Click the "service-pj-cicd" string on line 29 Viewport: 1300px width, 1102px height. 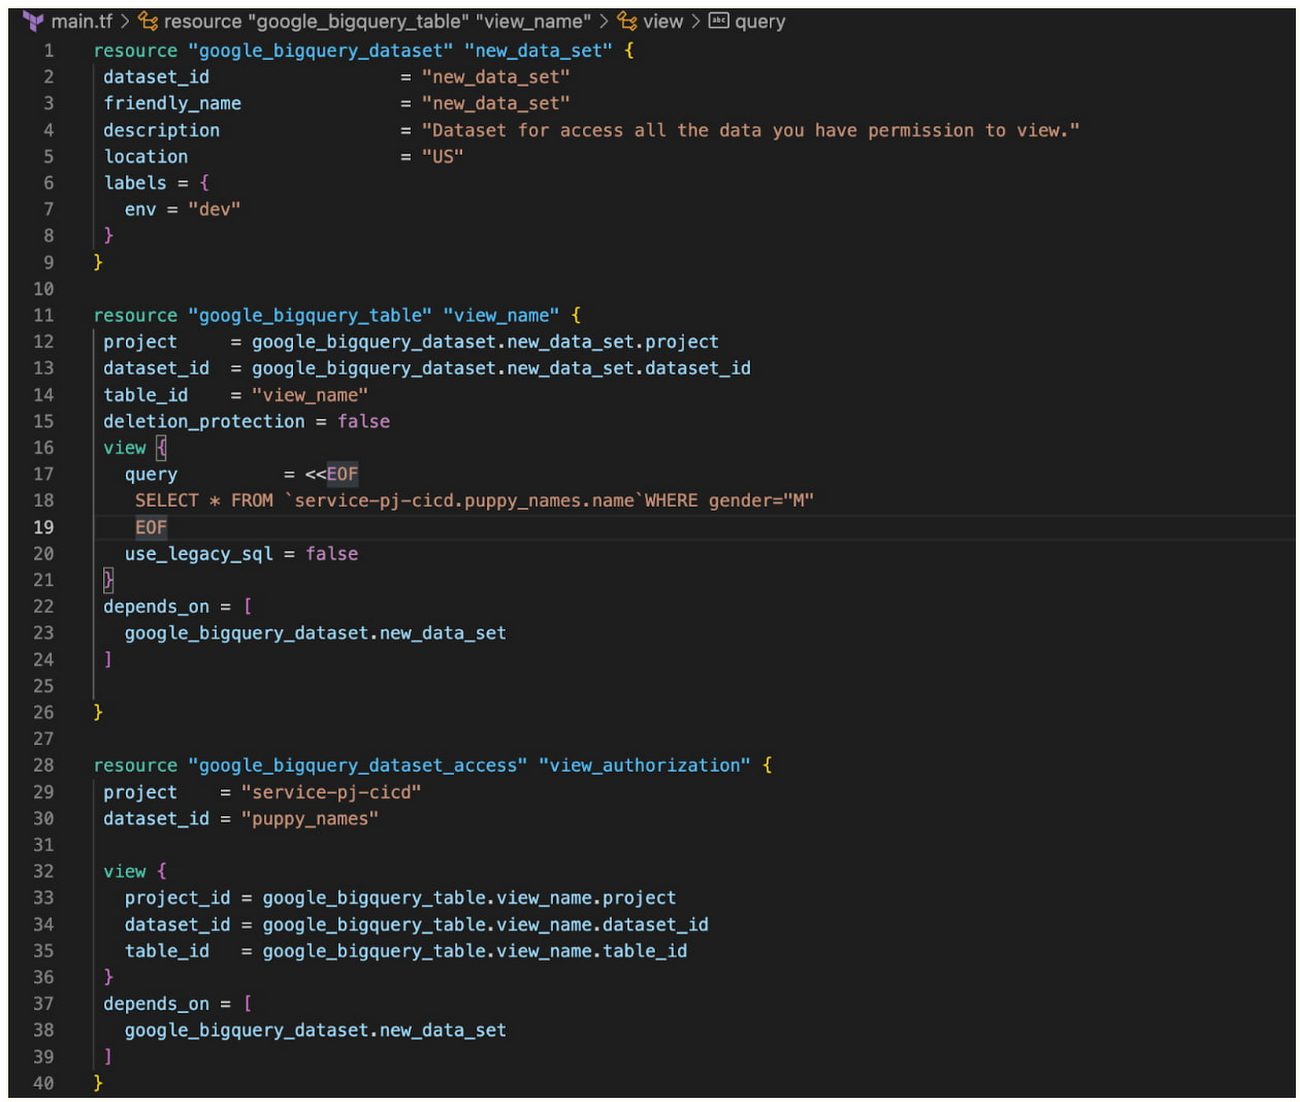tap(331, 792)
